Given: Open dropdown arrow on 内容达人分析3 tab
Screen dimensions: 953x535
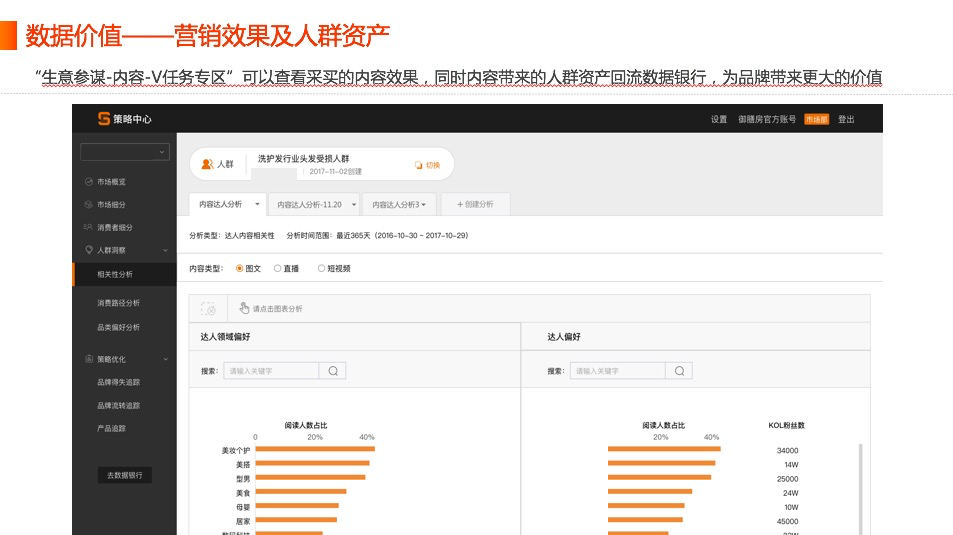Looking at the screenshot, I should pyautogui.click(x=424, y=205).
